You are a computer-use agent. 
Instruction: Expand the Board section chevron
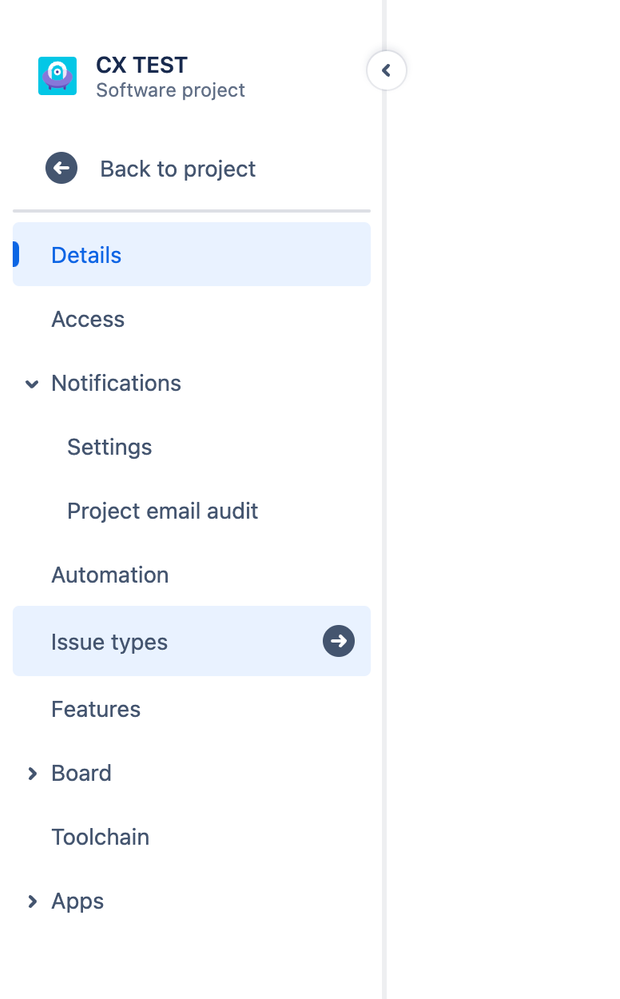point(32,774)
